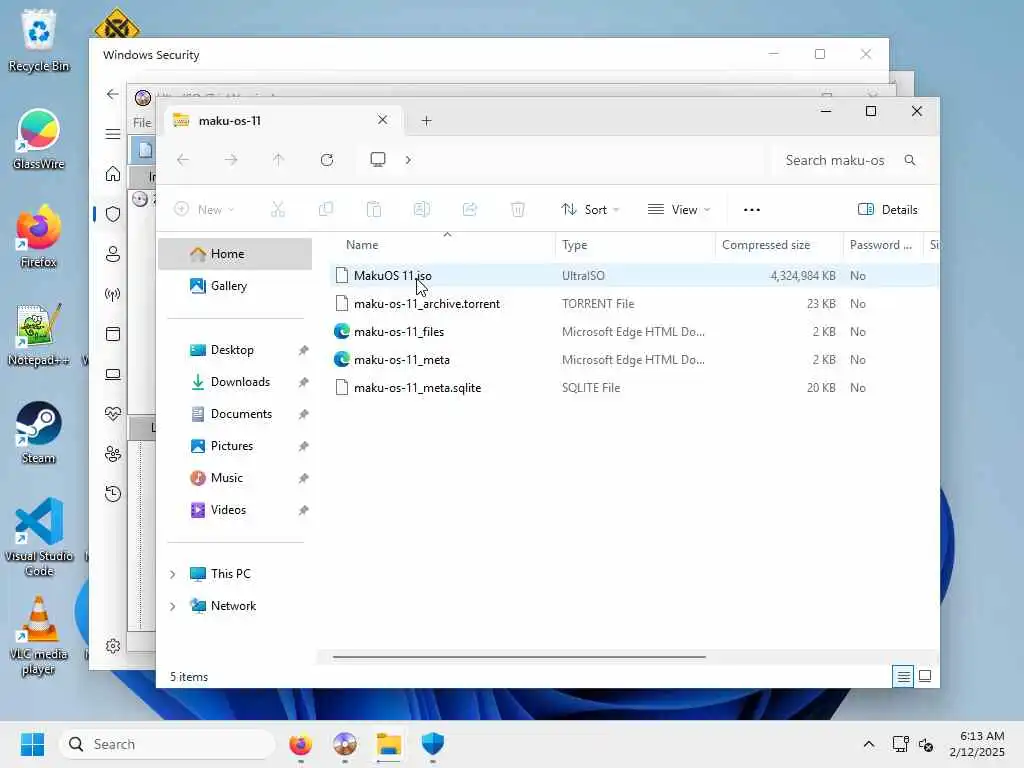The image size is (1024, 768).
Task: Open Protection history in Windows Security
Action: click(112, 494)
